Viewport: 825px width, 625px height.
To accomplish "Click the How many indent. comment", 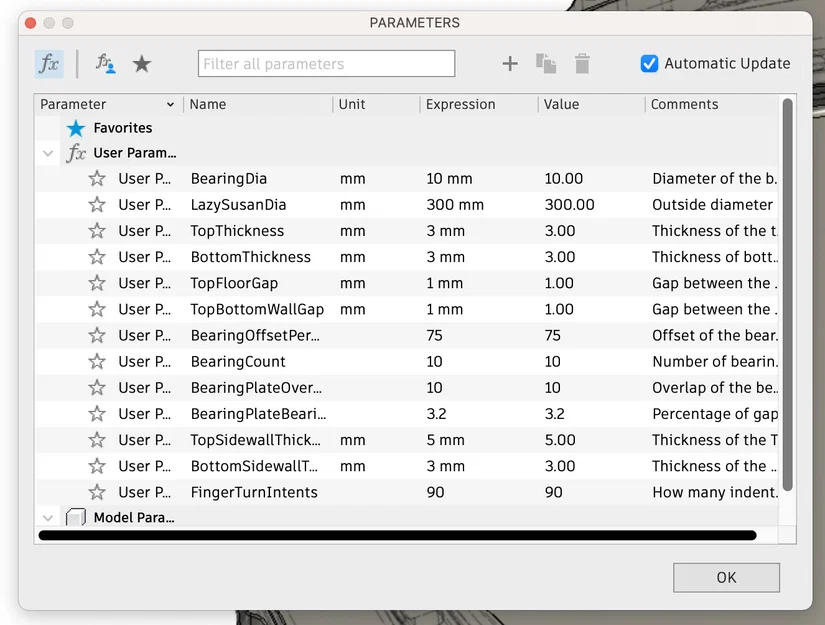I will pos(715,492).
